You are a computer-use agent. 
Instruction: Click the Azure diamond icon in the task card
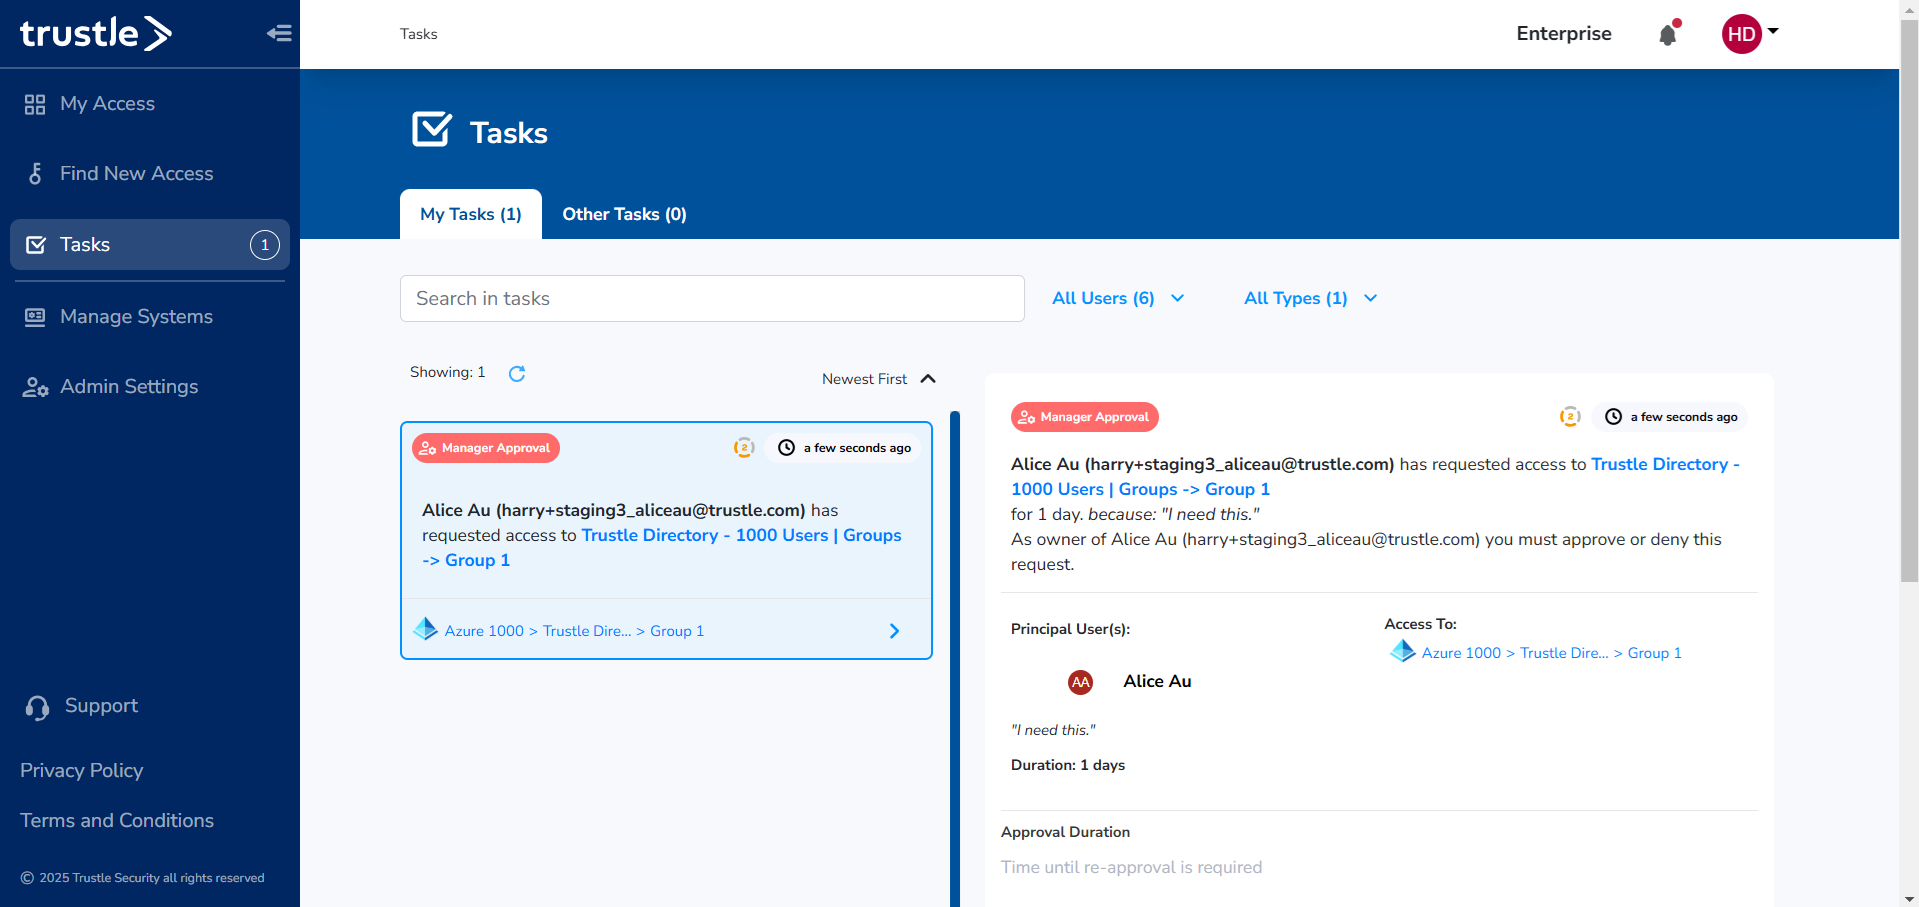[x=426, y=629]
